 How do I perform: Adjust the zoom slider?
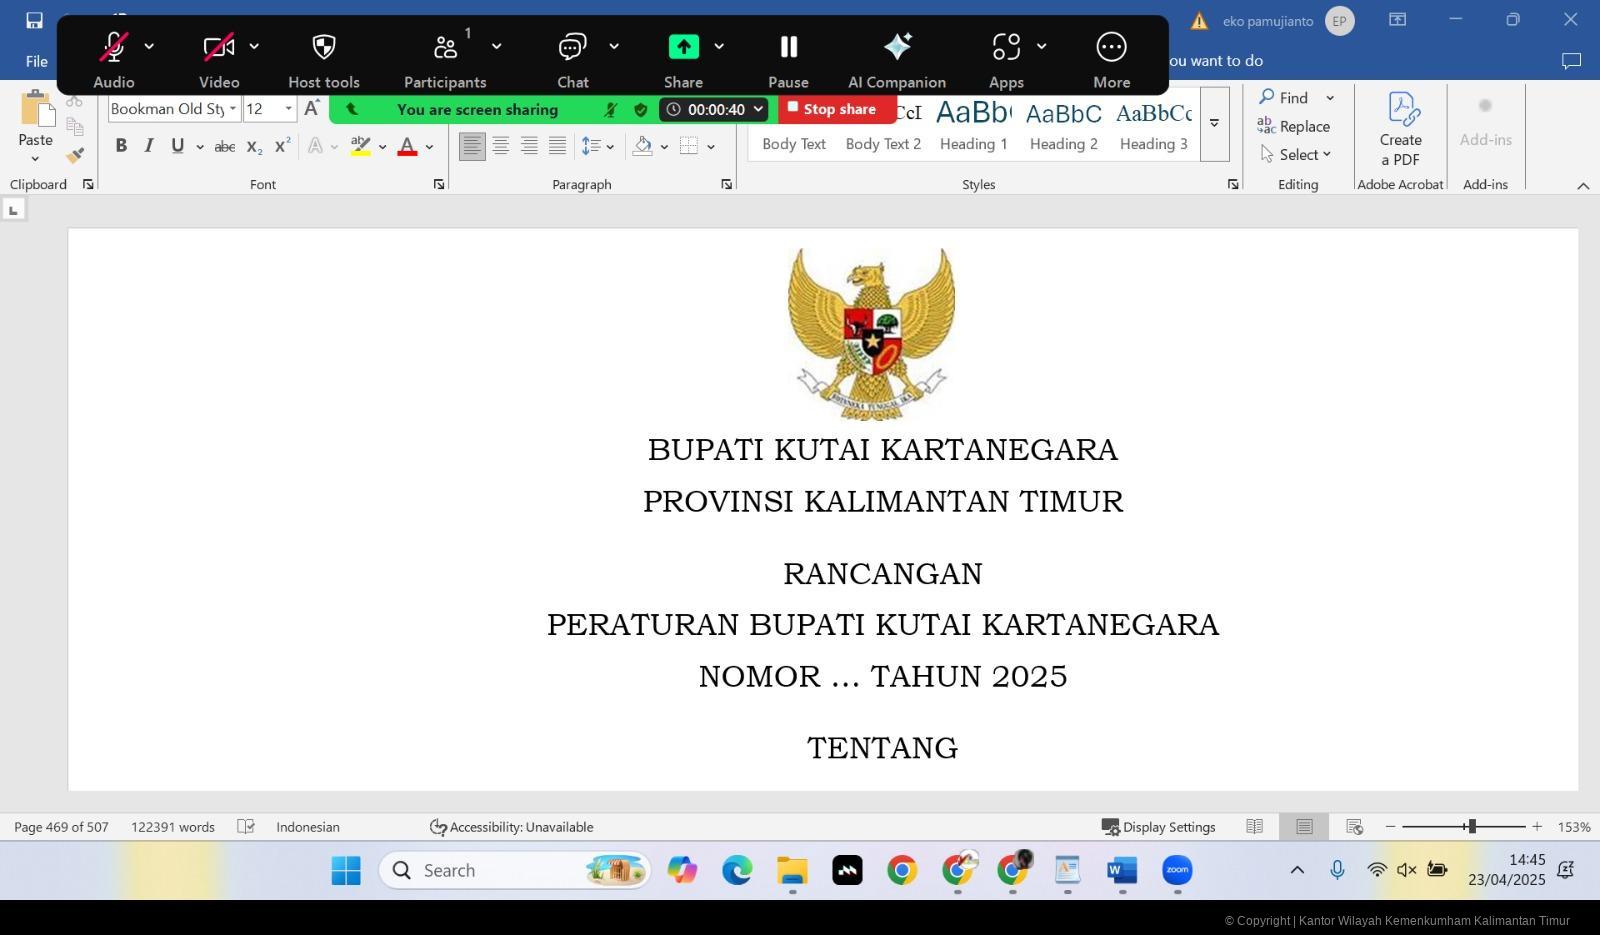click(x=1471, y=827)
